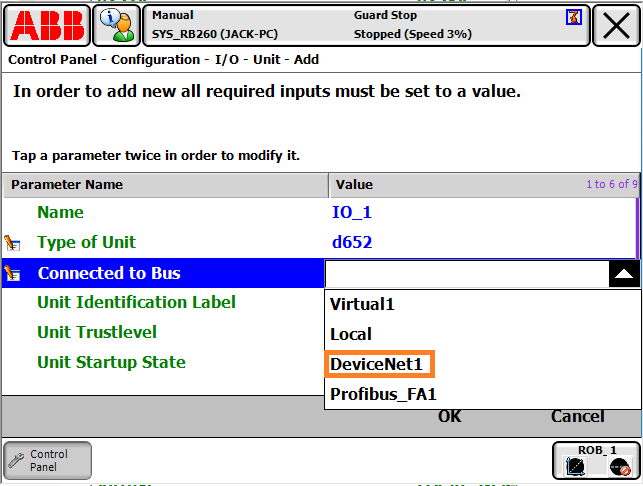Viewport: 643px width, 486px height.
Task: Select the Name parameter row
Action: click(60, 212)
